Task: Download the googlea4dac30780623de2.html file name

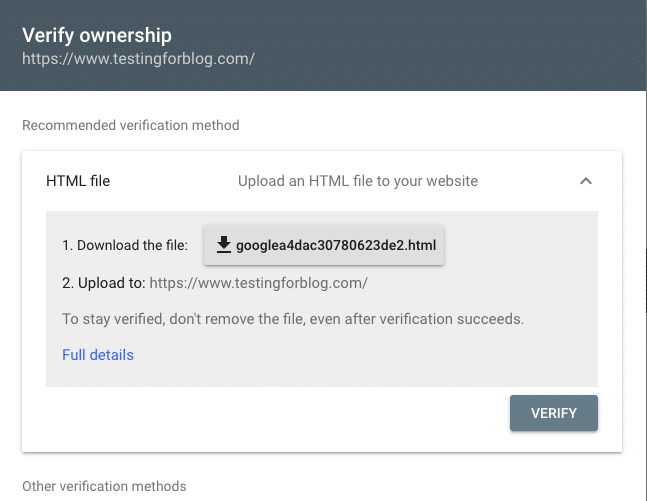Action: coord(335,245)
